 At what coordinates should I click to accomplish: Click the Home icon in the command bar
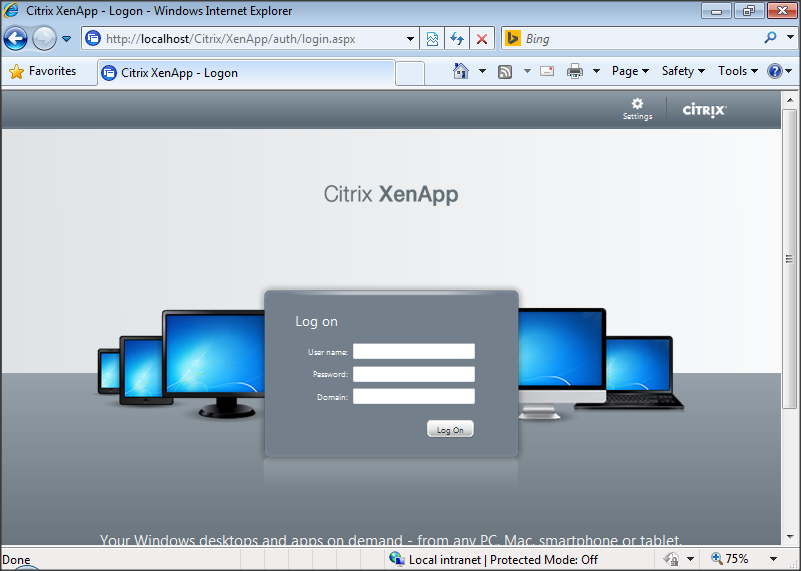click(461, 71)
